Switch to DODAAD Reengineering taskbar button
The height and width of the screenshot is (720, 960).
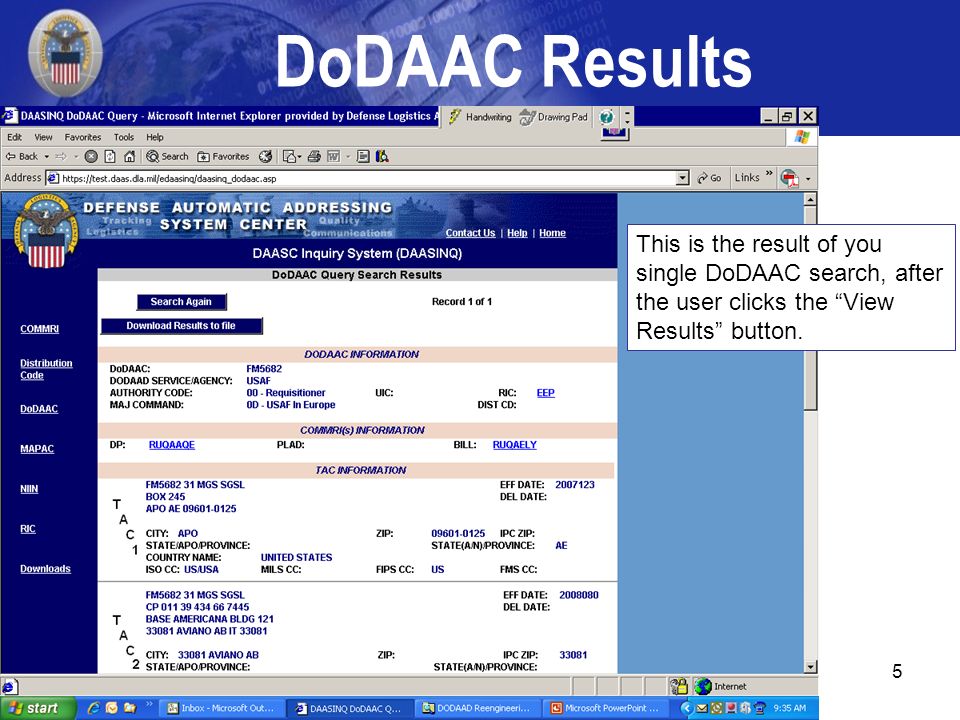478,708
